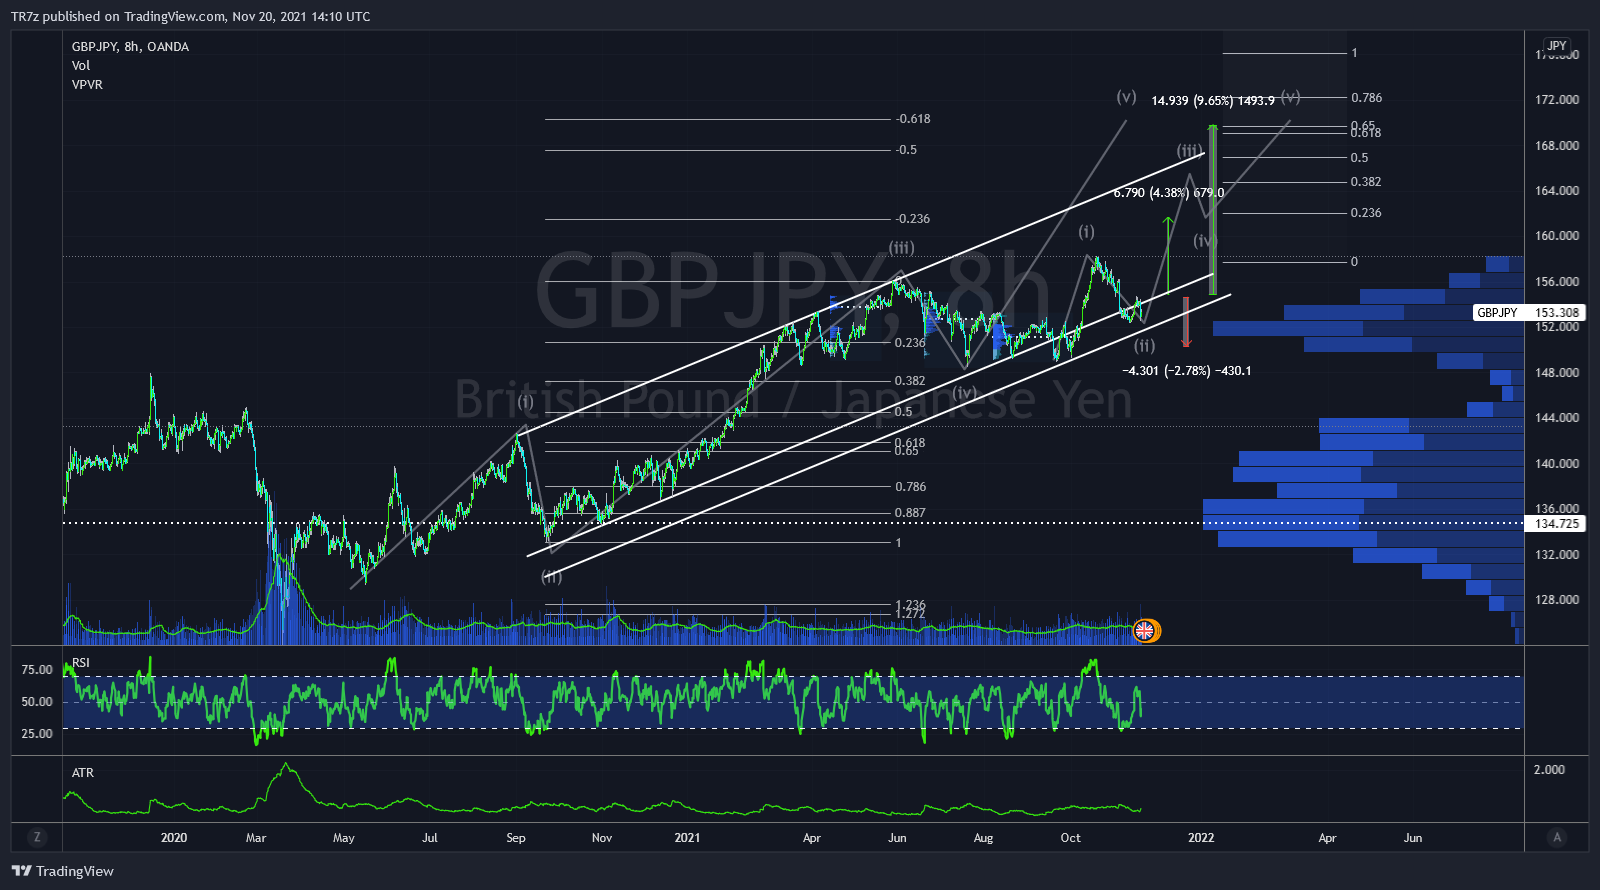Click the 2020 label on the time axis
The image size is (1600, 890).
coord(174,837)
